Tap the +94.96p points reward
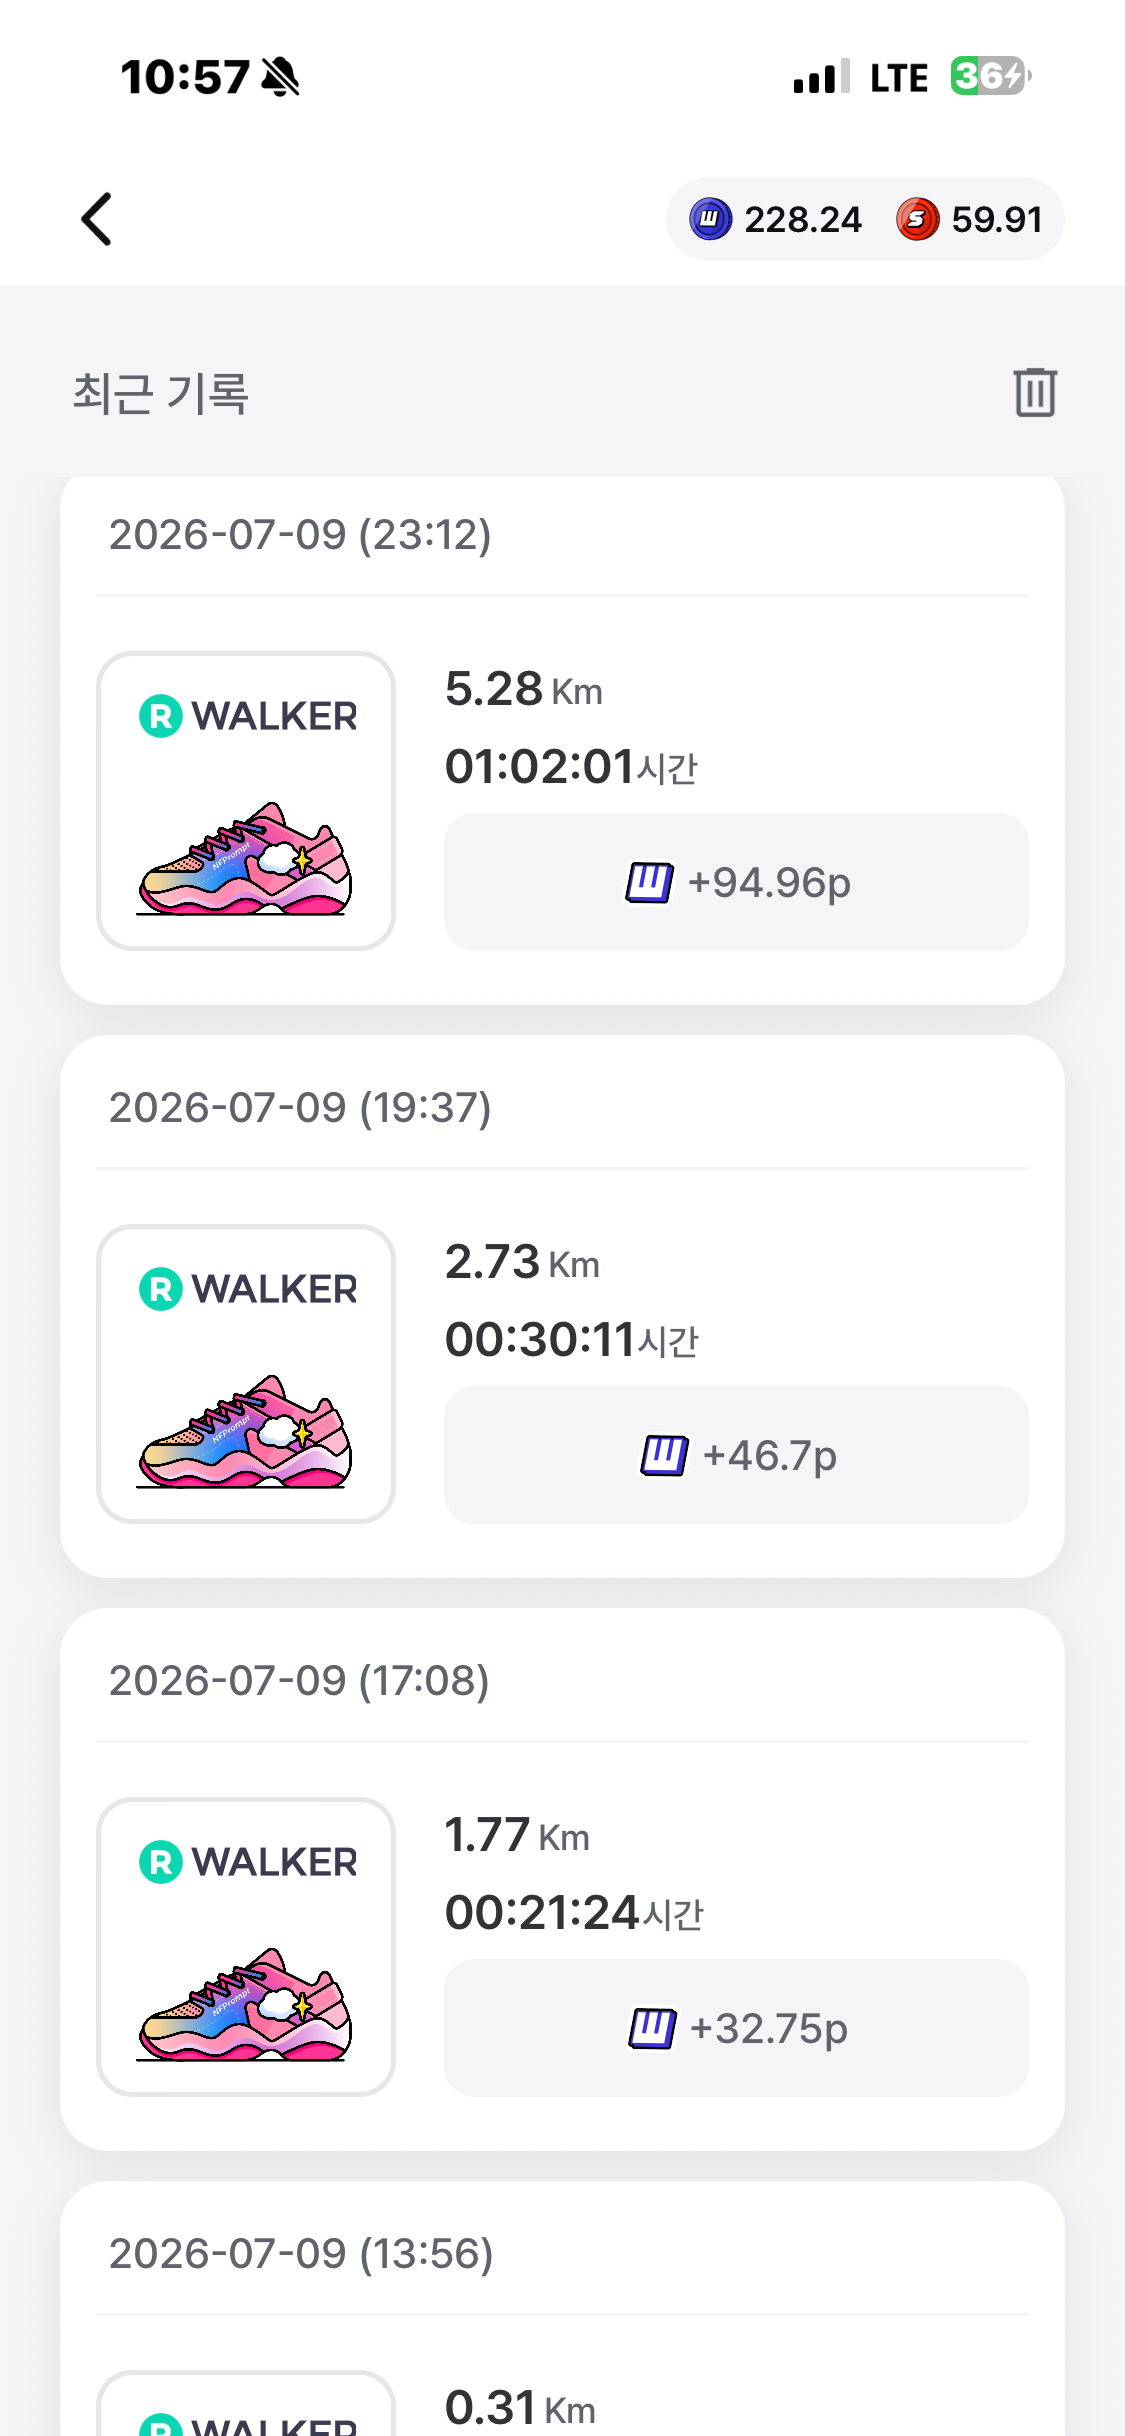The height and width of the screenshot is (2436, 1125). [x=736, y=882]
